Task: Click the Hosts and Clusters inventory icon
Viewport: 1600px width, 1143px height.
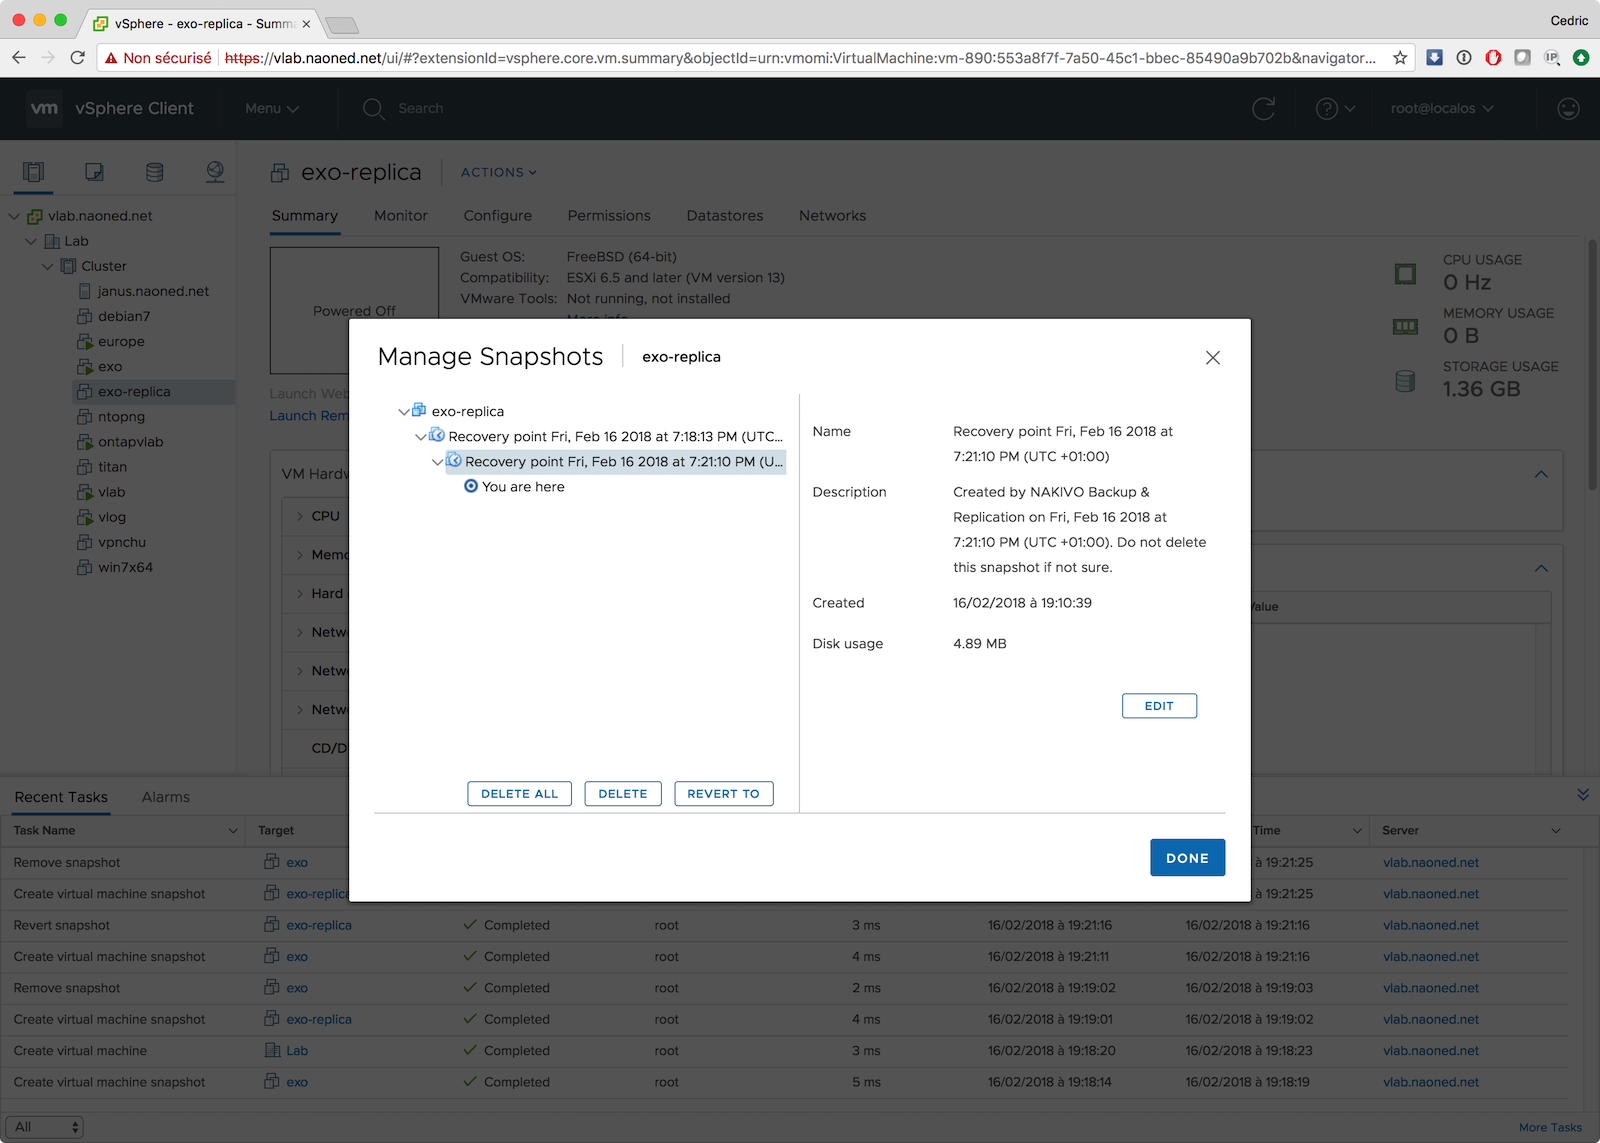Action: (34, 172)
